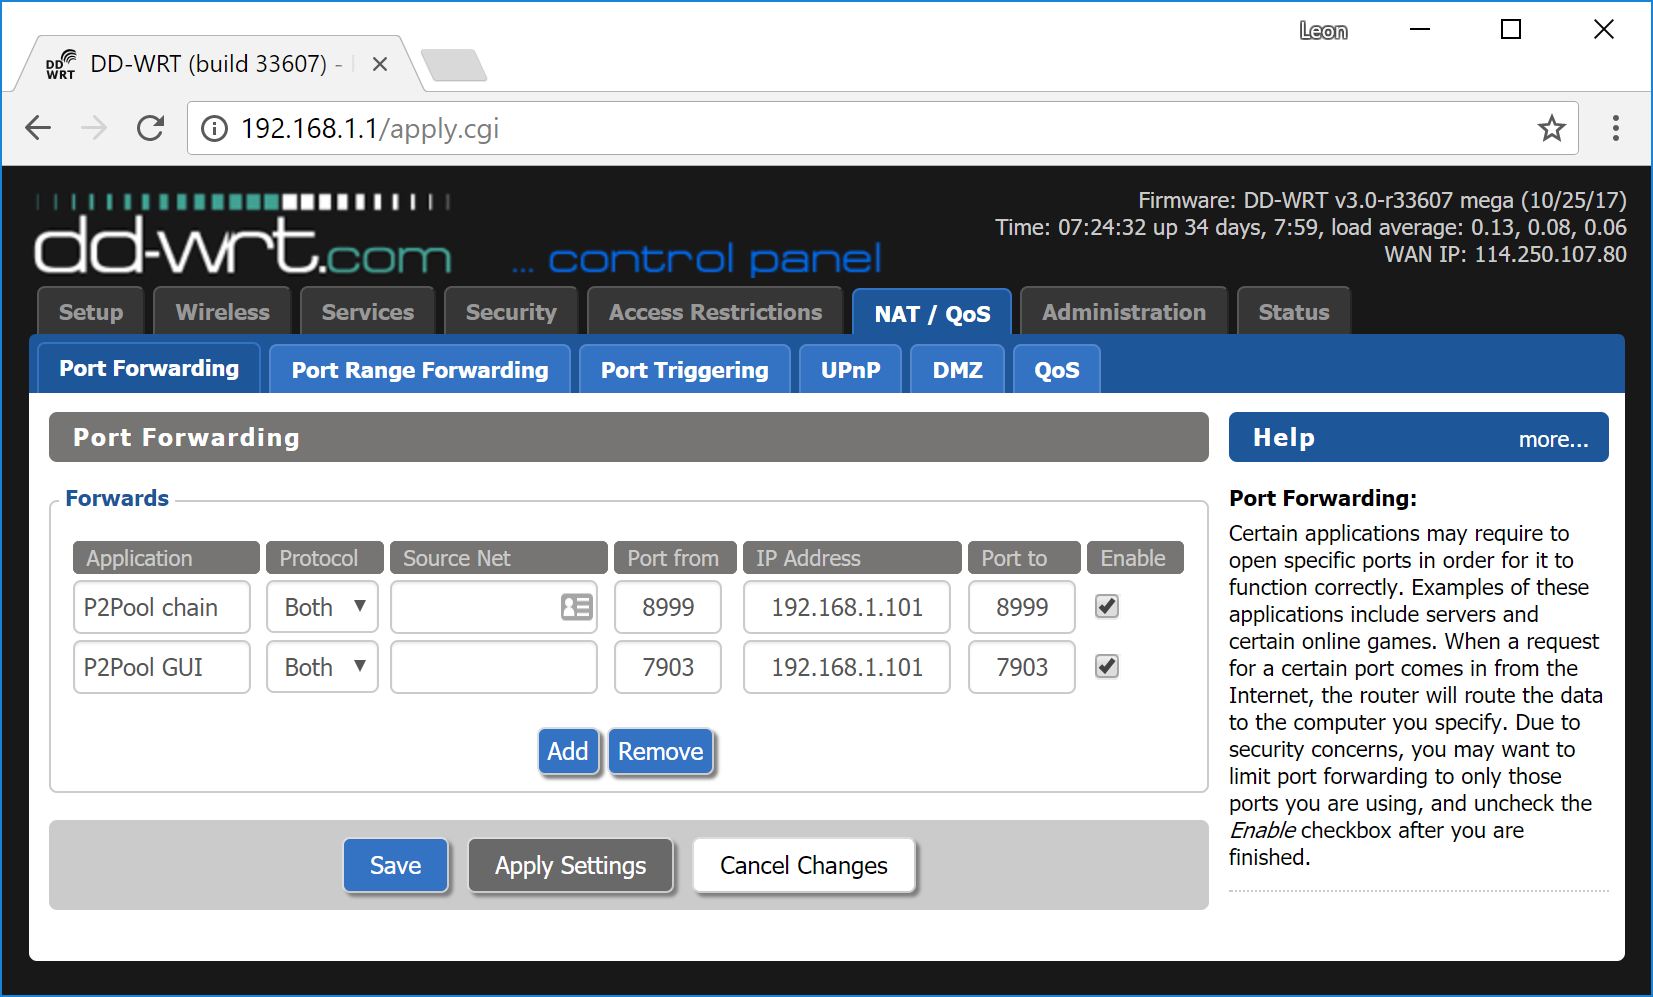Uncheck Enable for P2Pool GUI forward
Image resolution: width=1653 pixels, height=997 pixels.
1106,667
